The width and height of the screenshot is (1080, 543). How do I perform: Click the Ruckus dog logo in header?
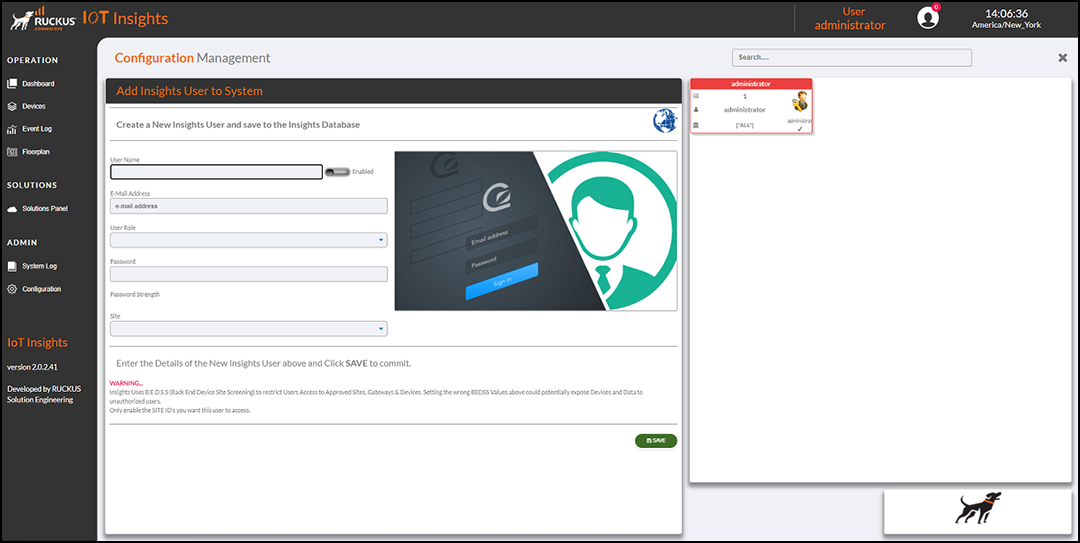[43, 19]
